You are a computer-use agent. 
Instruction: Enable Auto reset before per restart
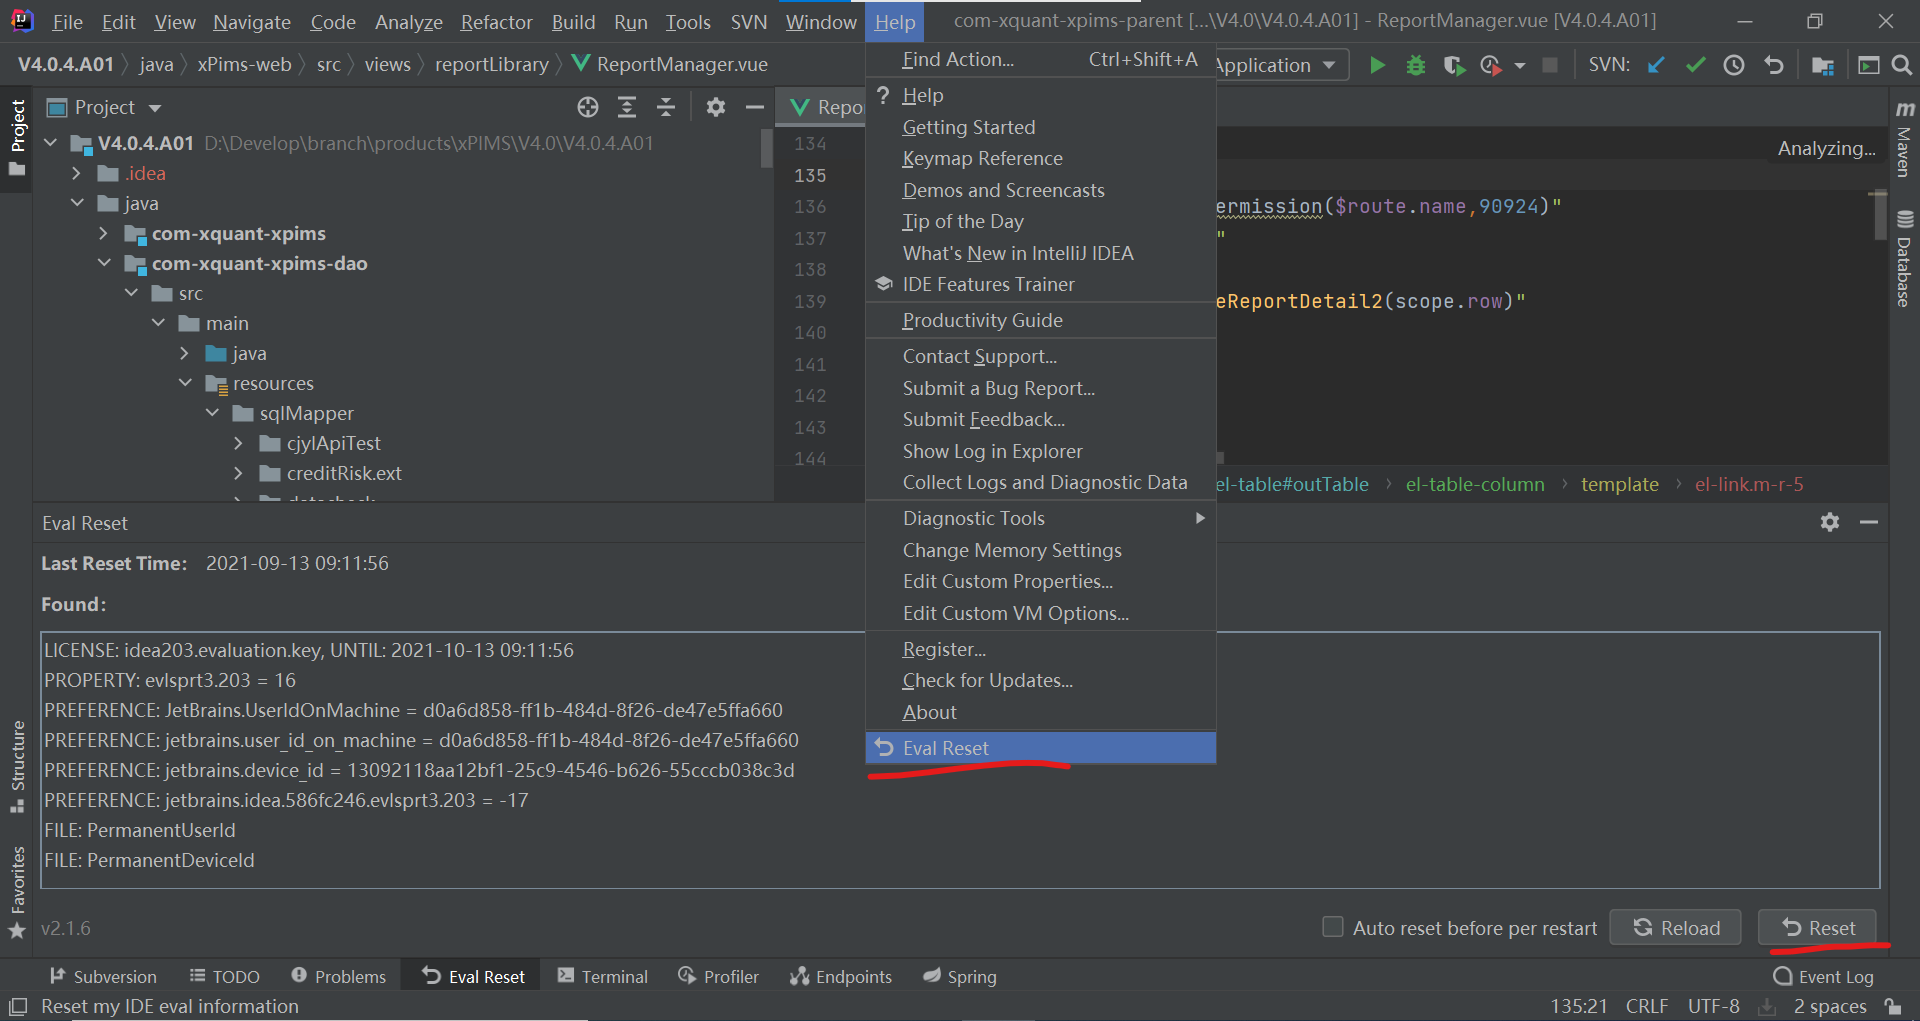1333,927
